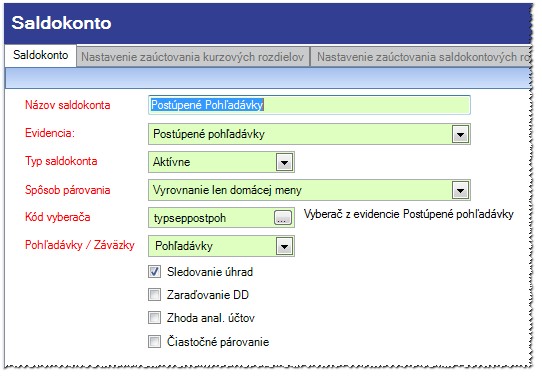Expand the Evidencia dropdown arrow
The height and width of the screenshot is (377, 542).
pyautogui.click(x=460, y=134)
